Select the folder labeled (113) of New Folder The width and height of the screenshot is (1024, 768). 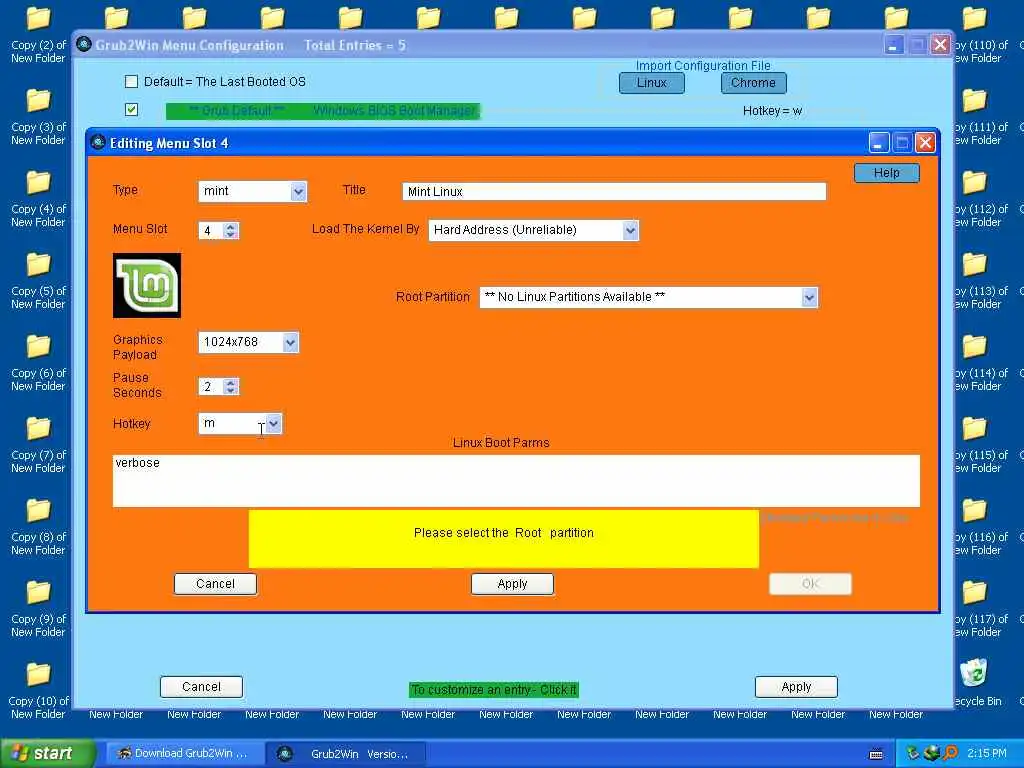coord(981,281)
